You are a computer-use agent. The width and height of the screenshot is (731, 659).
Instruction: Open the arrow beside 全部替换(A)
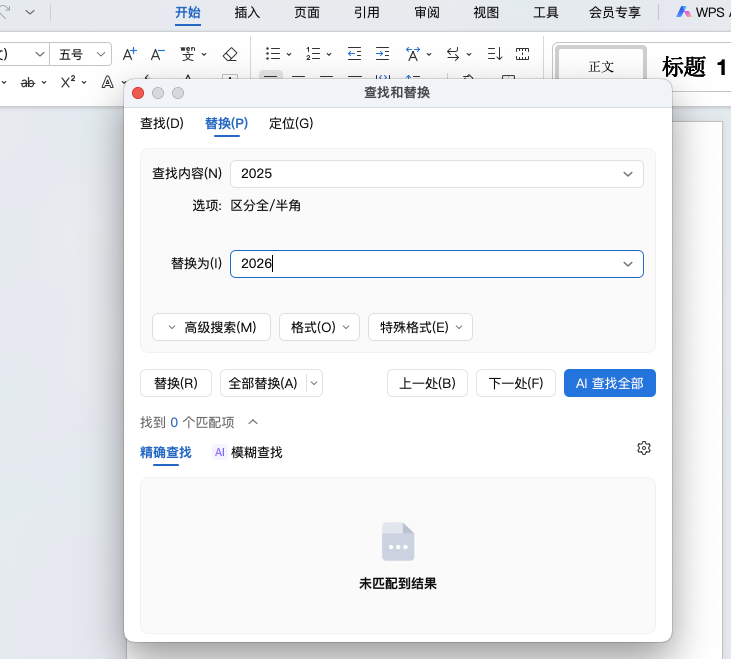pyautogui.click(x=314, y=383)
